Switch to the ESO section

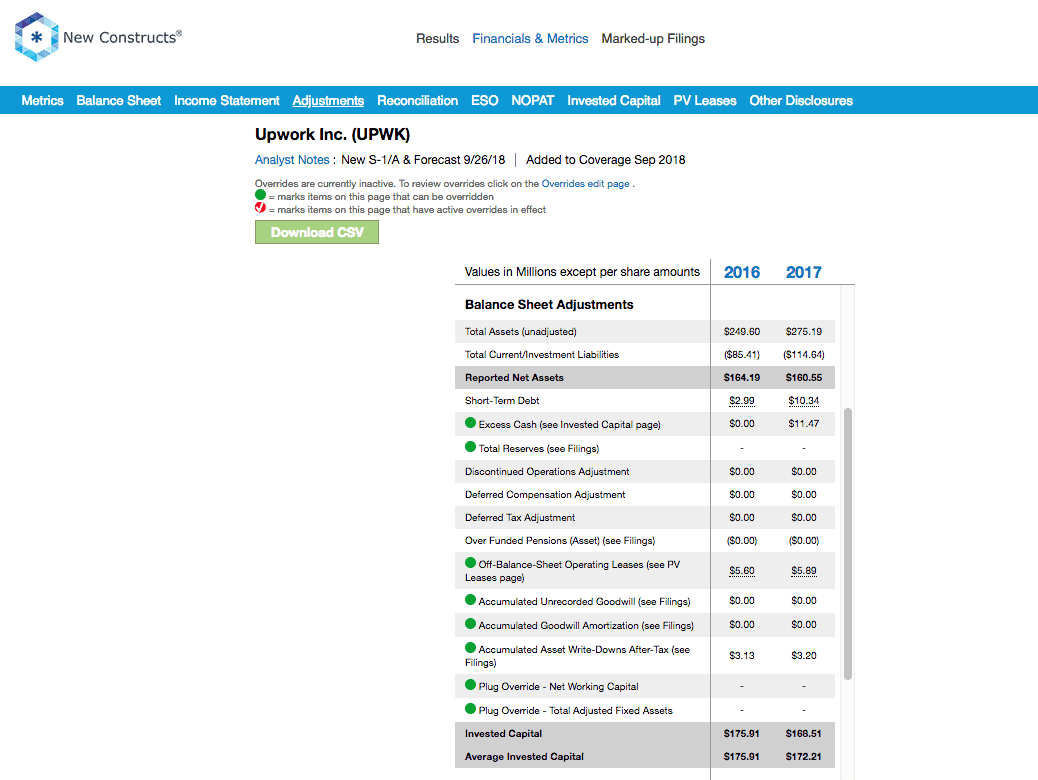(x=485, y=101)
